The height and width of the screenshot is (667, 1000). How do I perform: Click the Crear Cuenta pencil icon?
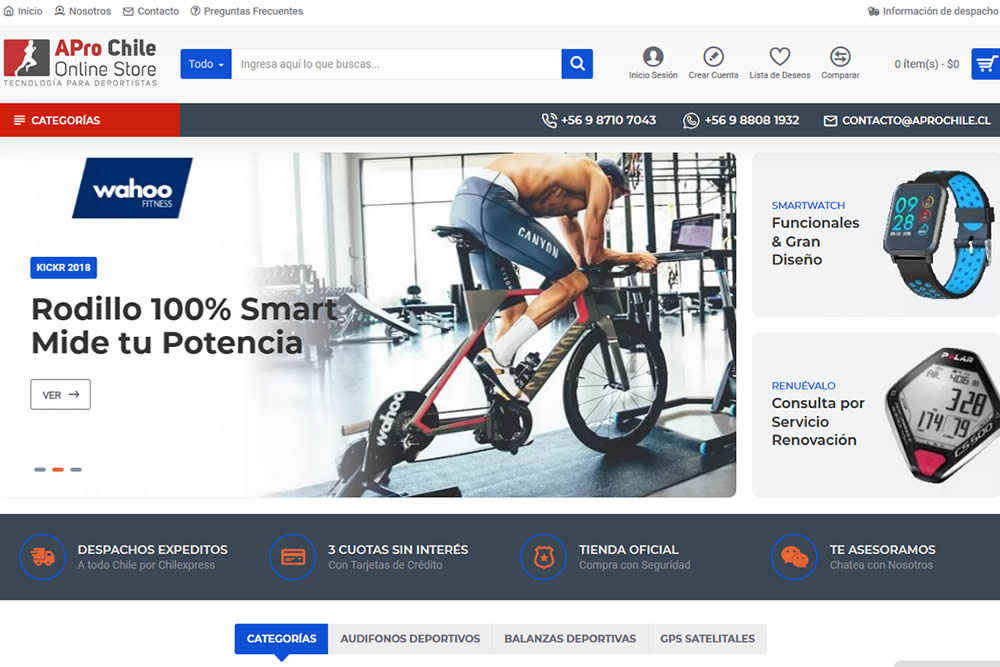[713, 57]
